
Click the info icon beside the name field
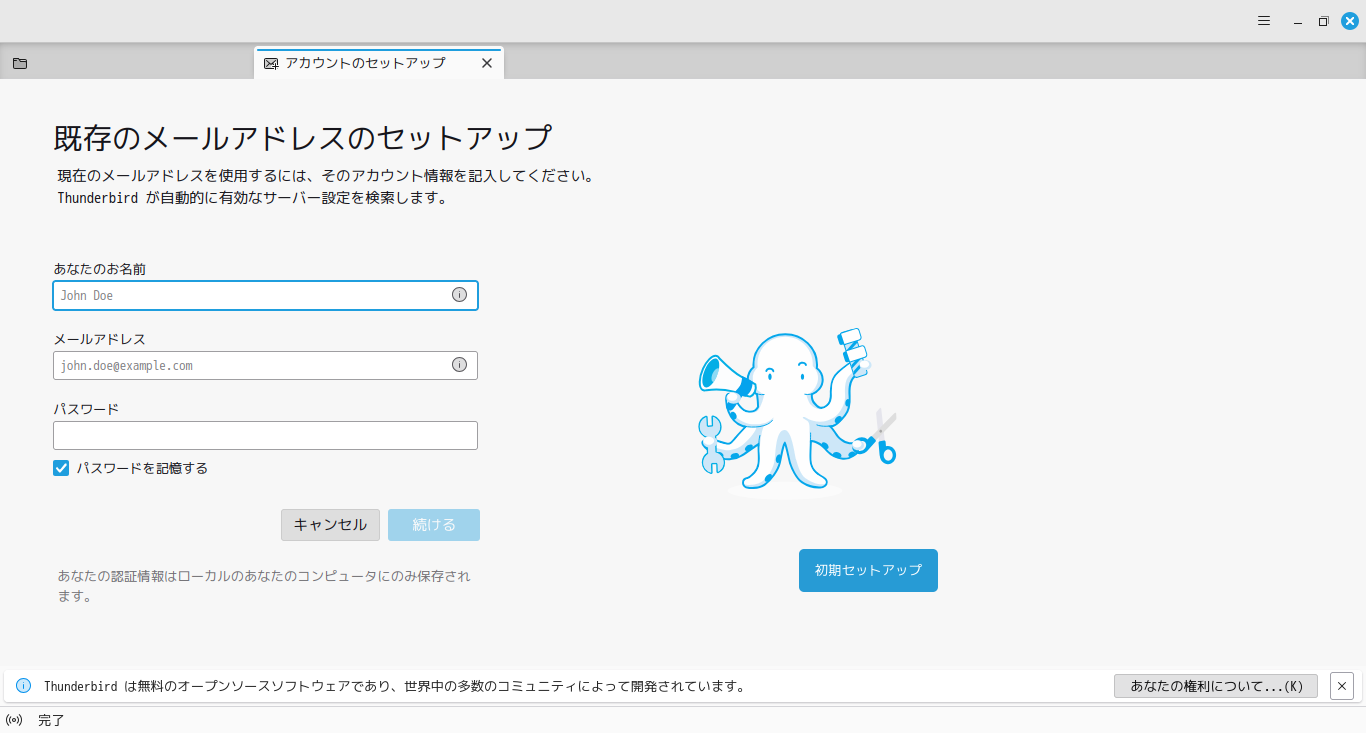coord(459,295)
